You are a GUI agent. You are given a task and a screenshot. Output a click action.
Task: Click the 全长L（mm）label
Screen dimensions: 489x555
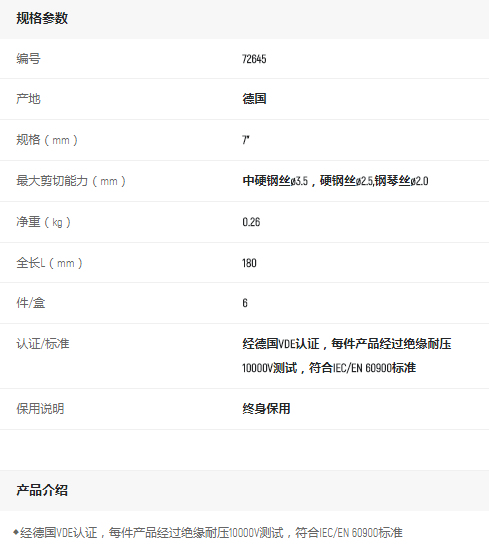(49, 263)
